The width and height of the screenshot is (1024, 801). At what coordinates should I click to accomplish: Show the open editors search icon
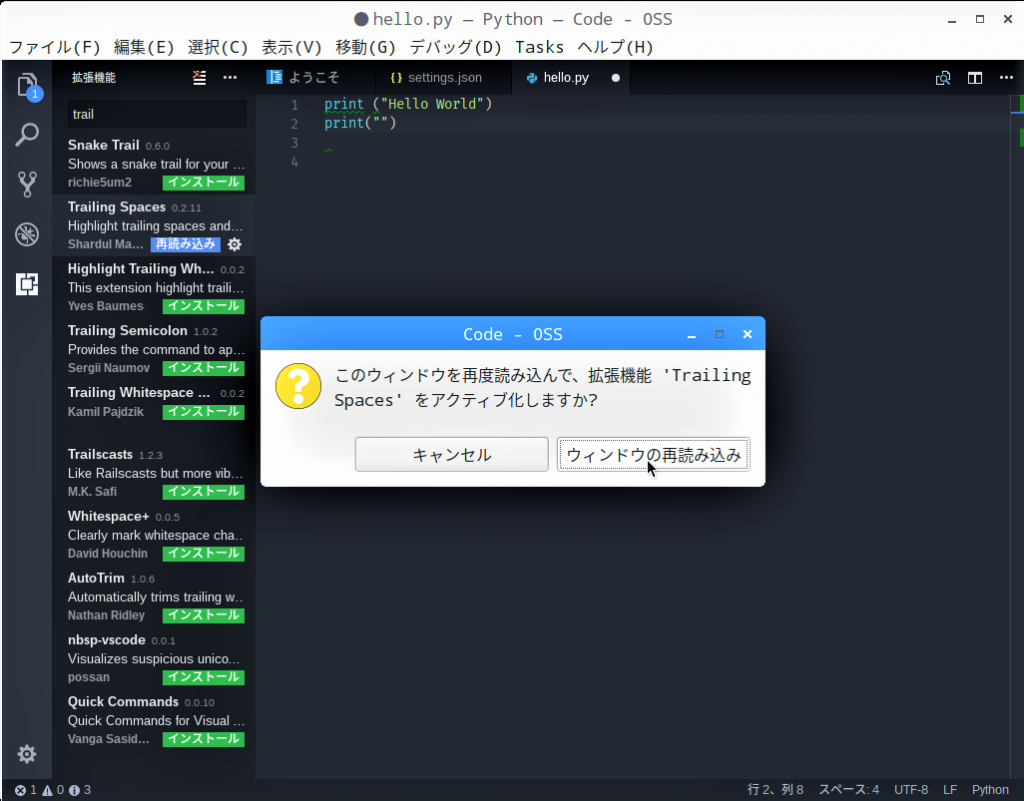tap(942, 78)
